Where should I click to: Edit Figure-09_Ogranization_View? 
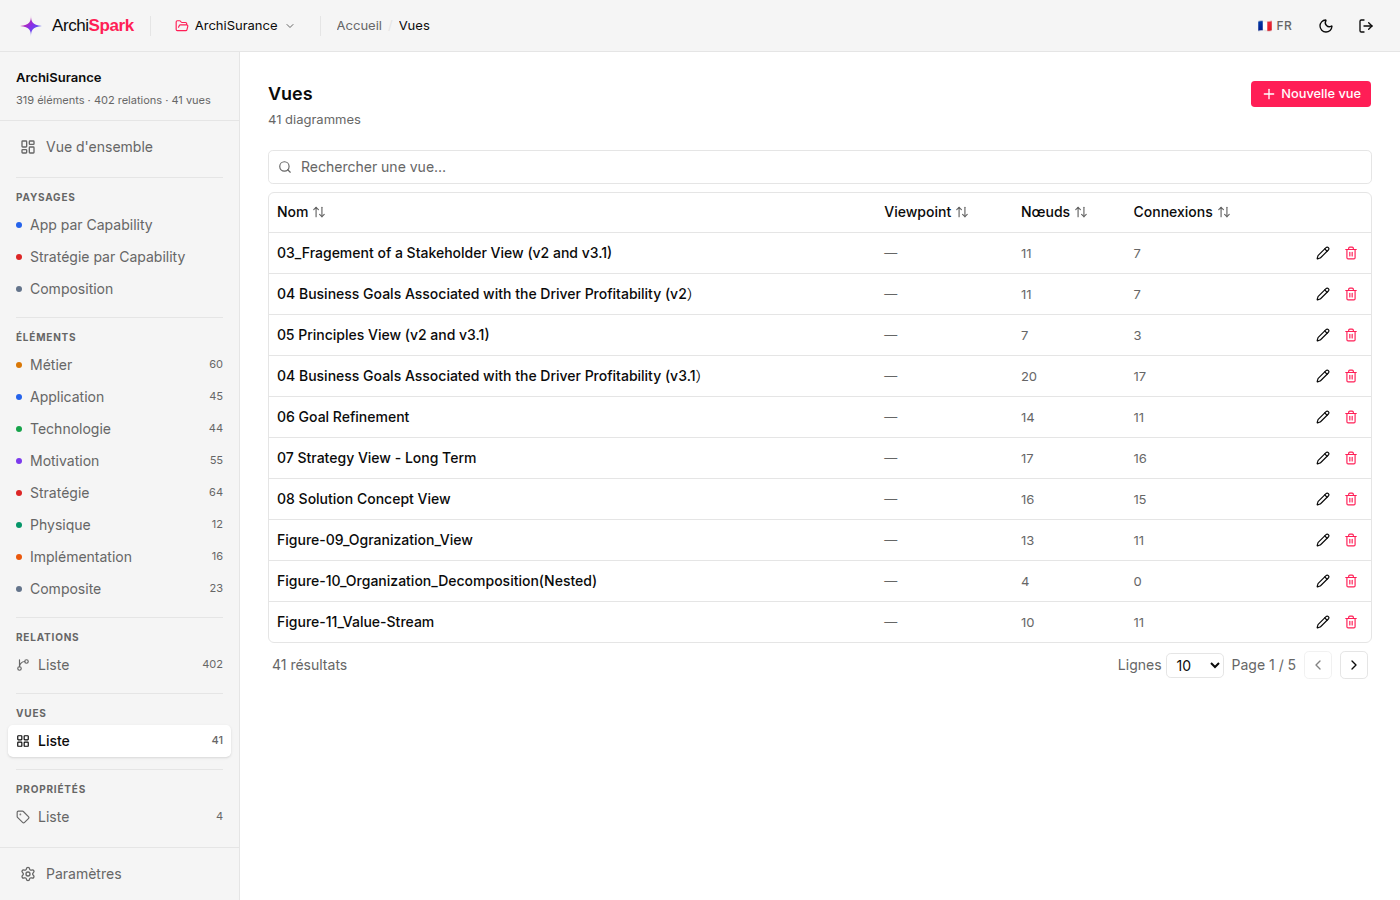(x=1323, y=540)
